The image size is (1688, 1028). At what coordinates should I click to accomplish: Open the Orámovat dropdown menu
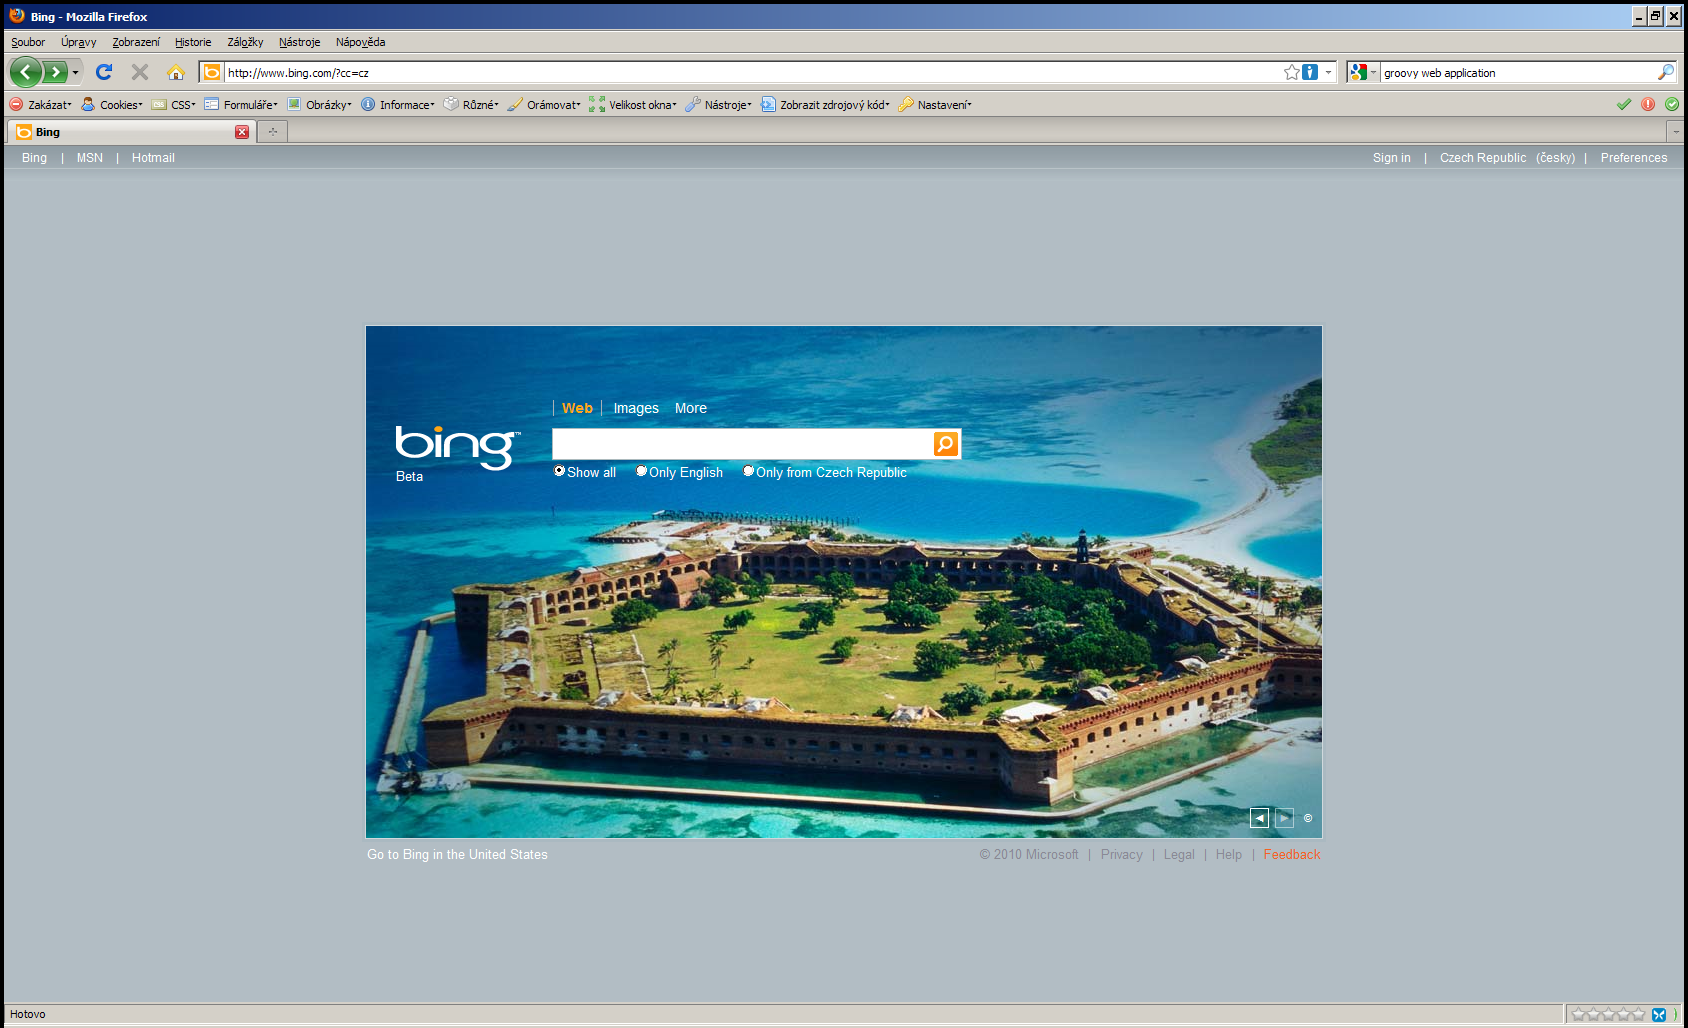pos(545,104)
